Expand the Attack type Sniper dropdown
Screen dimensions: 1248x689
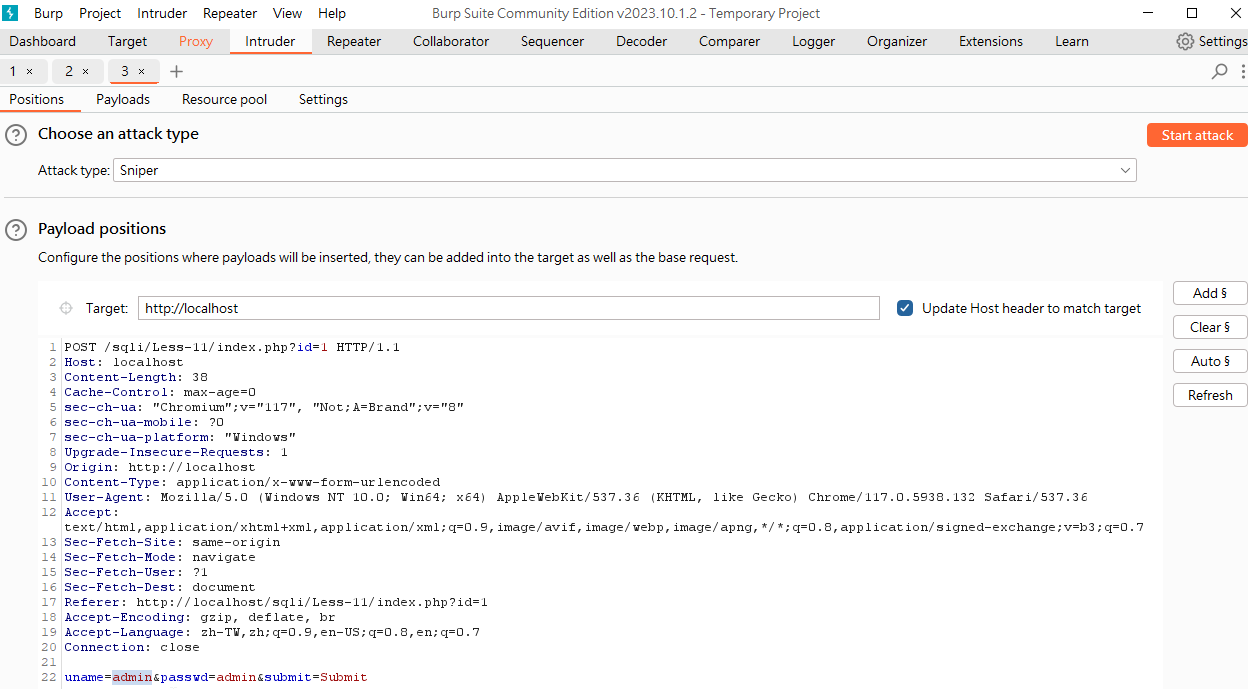[x=625, y=170]
